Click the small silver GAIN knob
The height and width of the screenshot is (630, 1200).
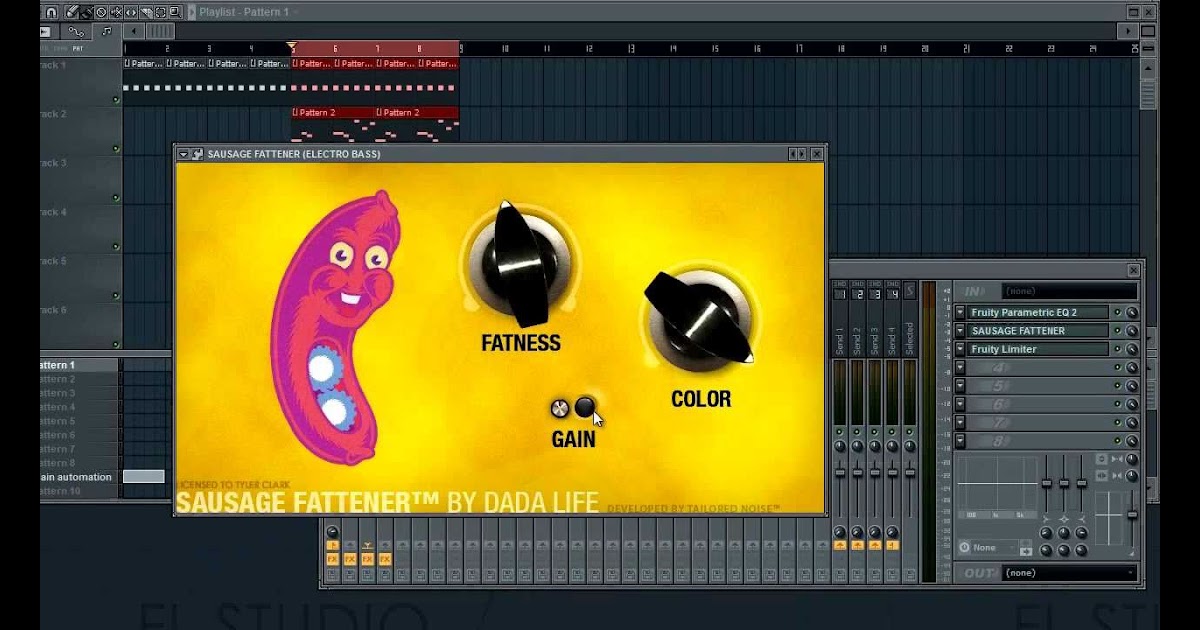tap(560, 408)
